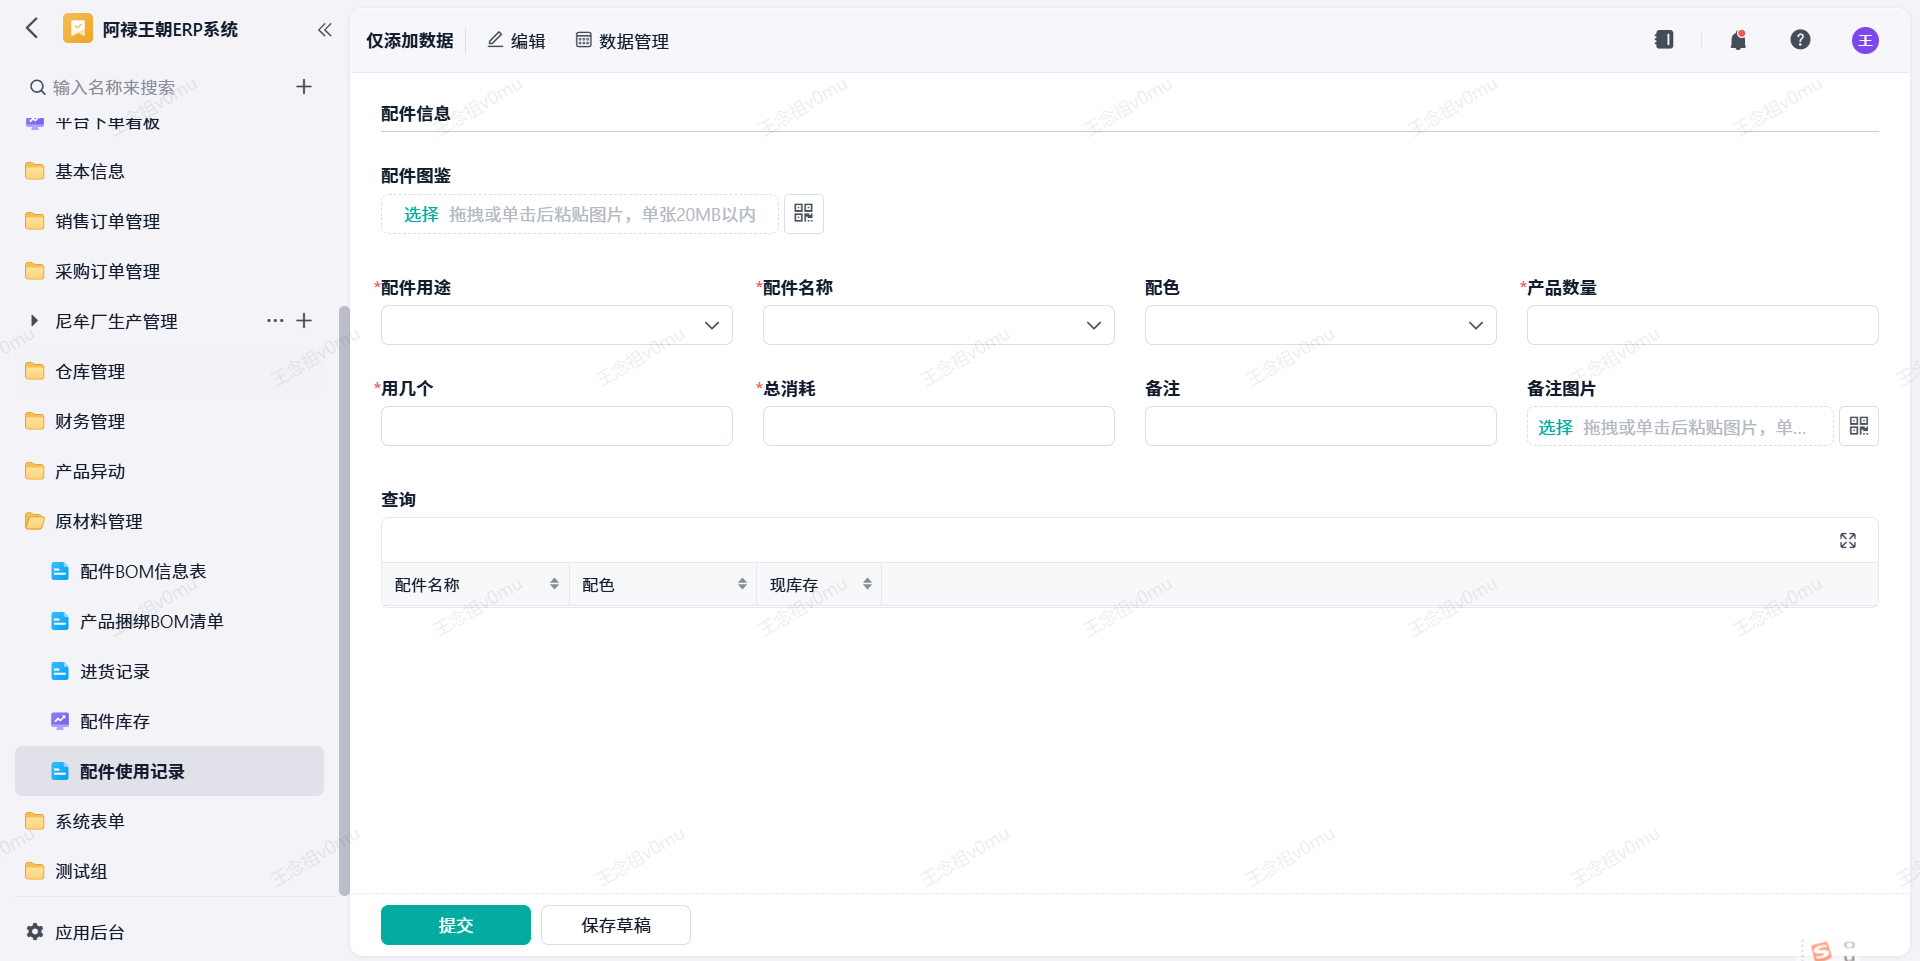Submit the form with 提交 button
The image size is (1920, 961).
click(x=456, y=925)
